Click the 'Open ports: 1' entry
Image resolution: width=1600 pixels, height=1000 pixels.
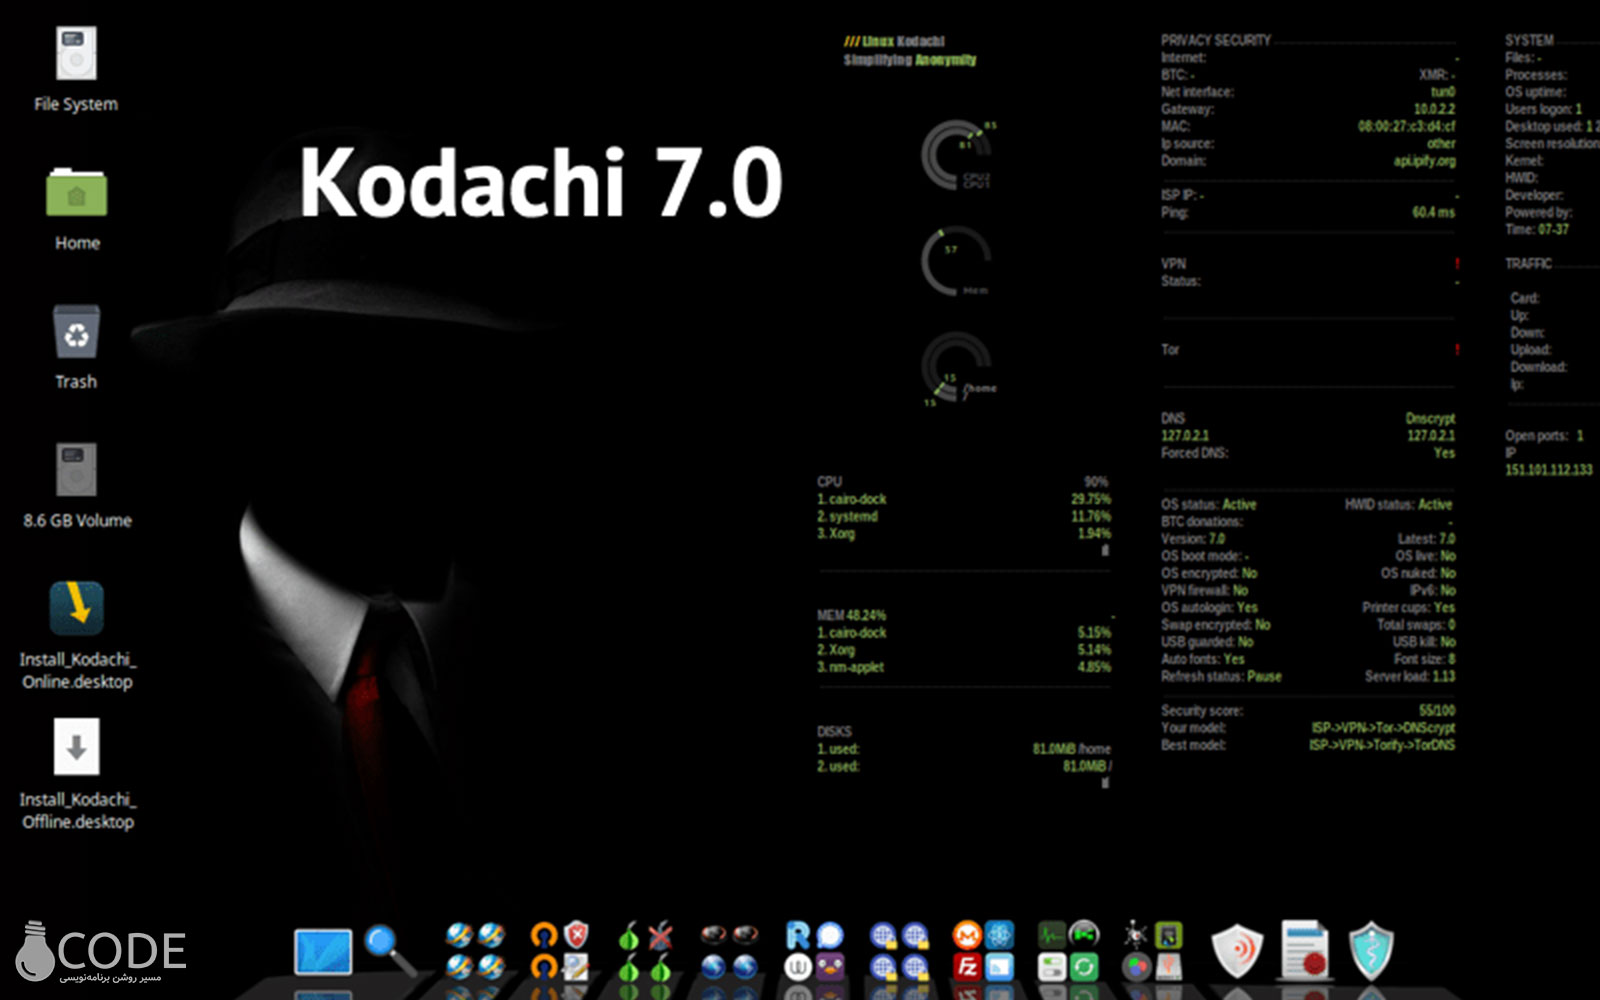point(1544,436)
